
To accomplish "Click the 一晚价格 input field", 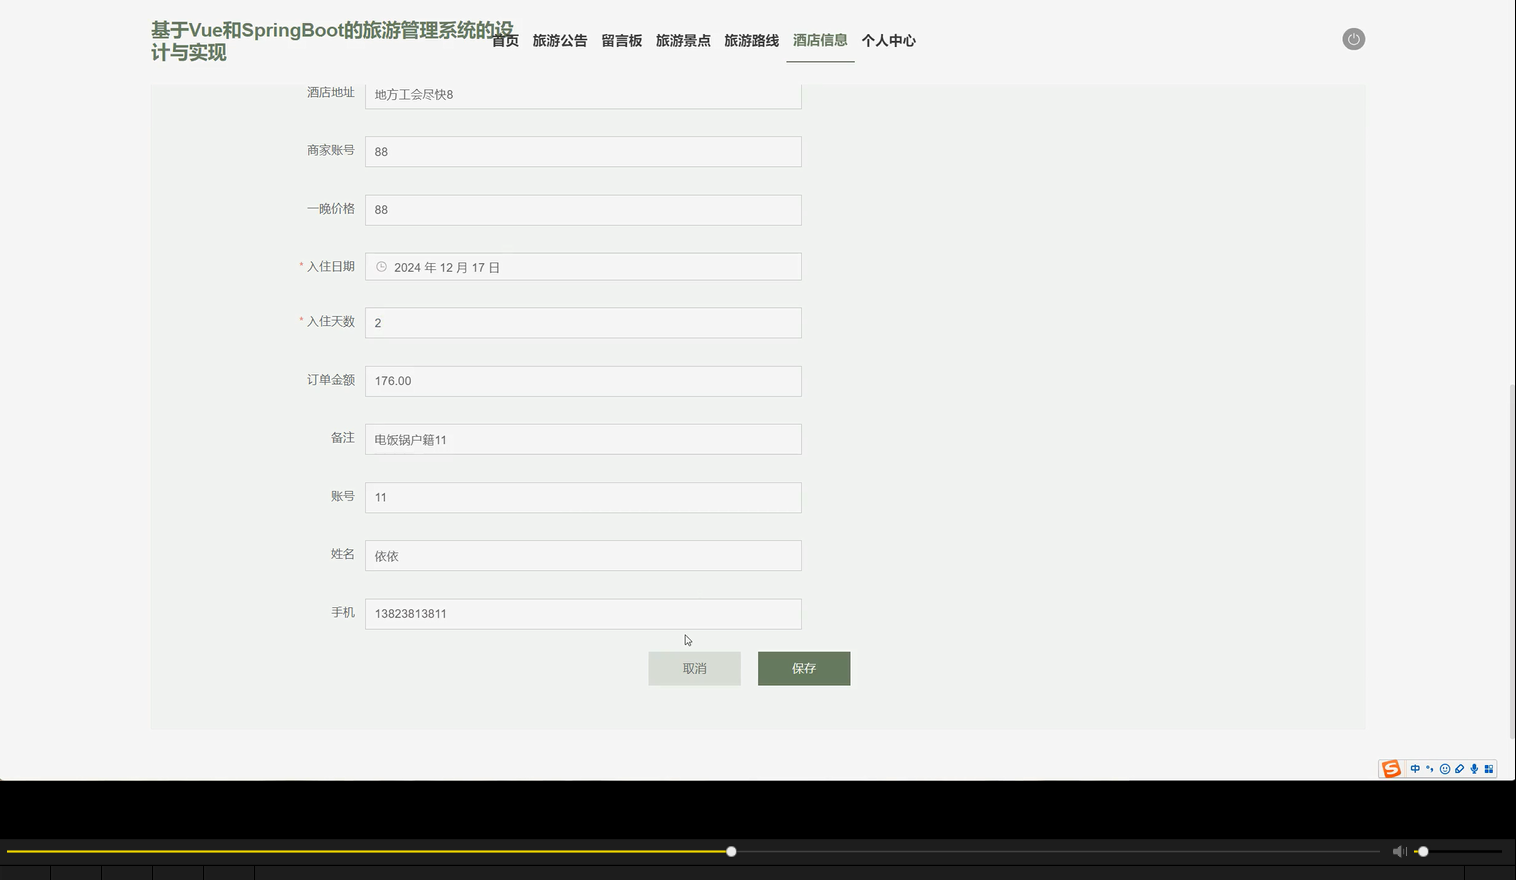I will pyautogui.click(x=583, y=210).
